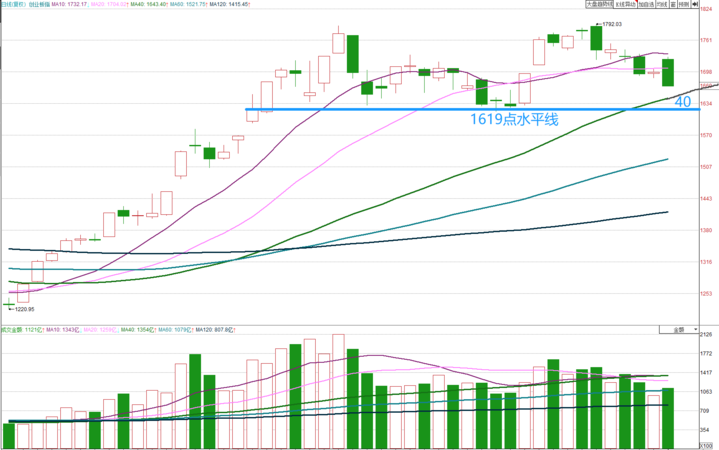719x450 pixels.
Task: Click the X100 scale label at bottom right
Action: tap(706, 446)
